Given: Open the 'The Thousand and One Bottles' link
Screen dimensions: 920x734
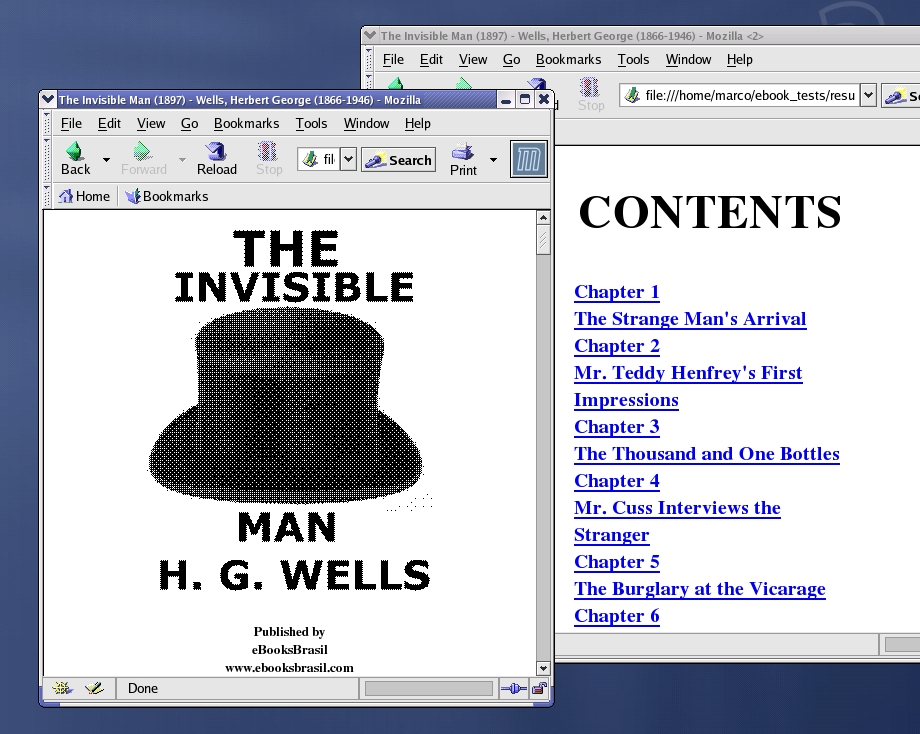Looking at the screenshot, I should click(x=706, y=453).
